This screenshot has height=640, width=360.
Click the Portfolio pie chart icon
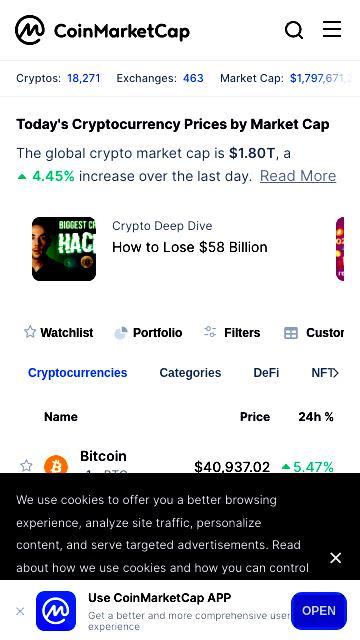120,333
